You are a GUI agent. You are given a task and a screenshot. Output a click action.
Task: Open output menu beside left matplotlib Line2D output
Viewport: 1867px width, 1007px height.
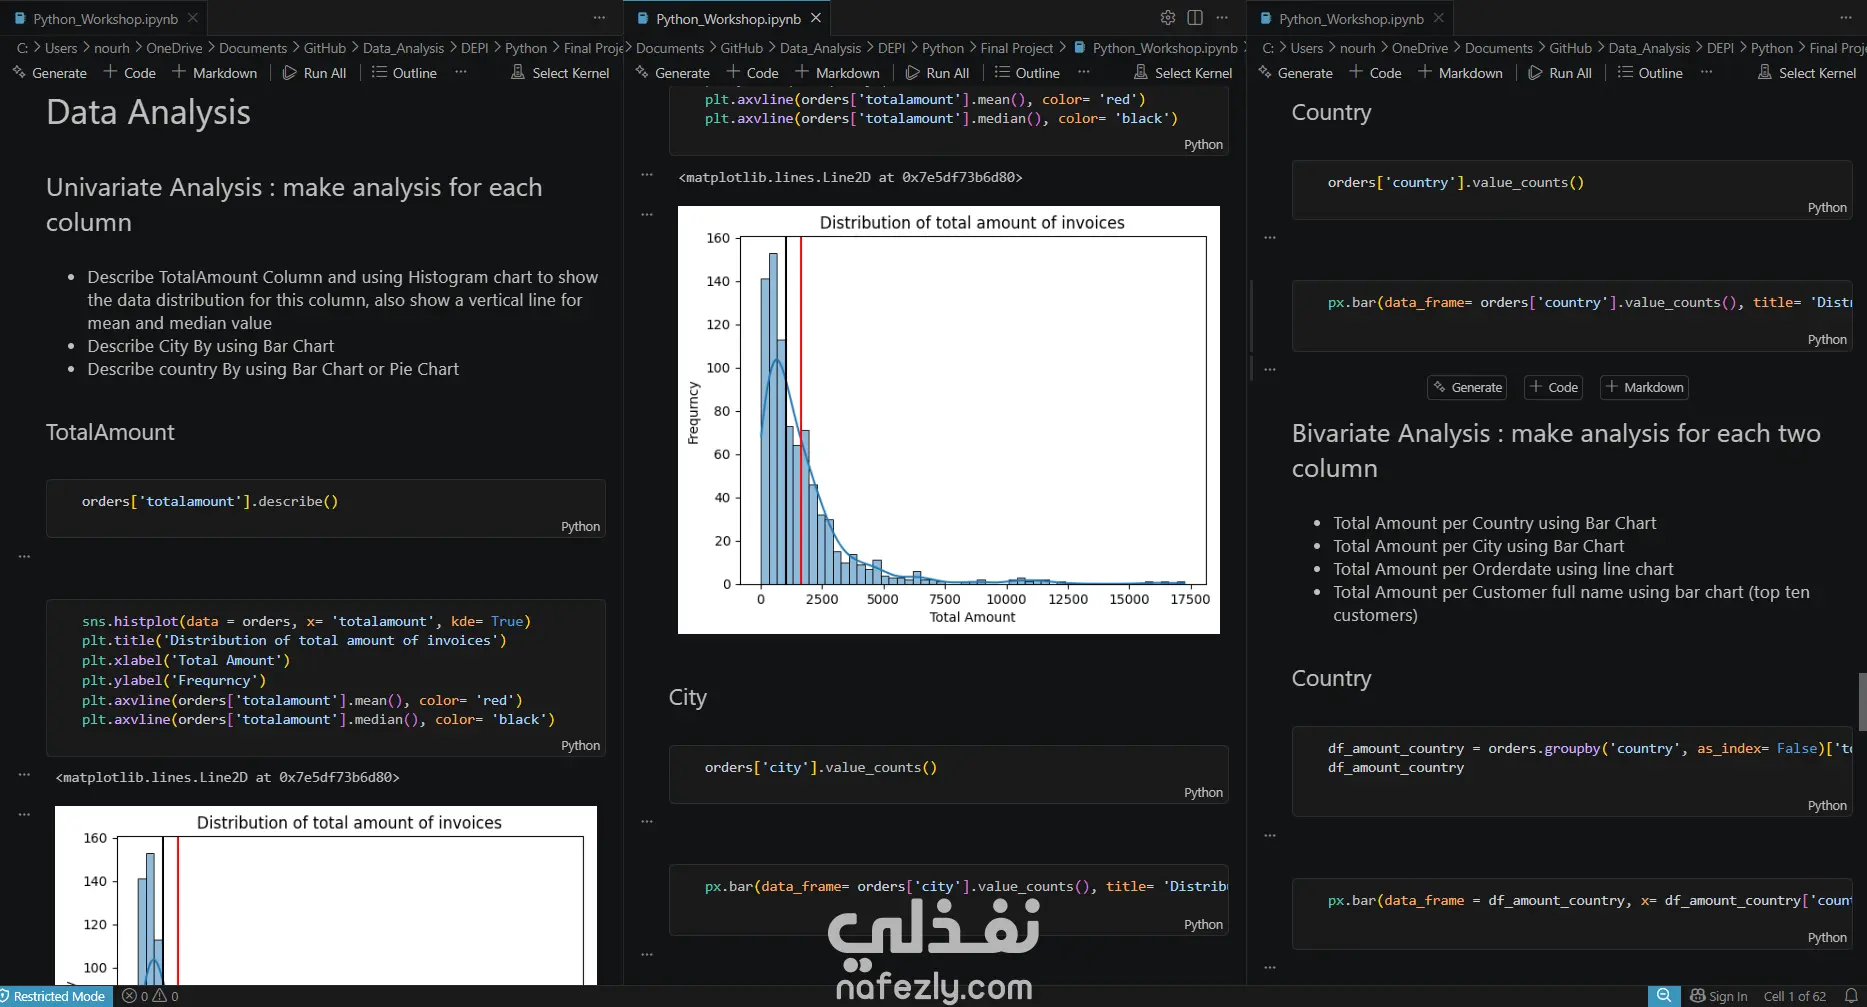click(x=24, y=775)
